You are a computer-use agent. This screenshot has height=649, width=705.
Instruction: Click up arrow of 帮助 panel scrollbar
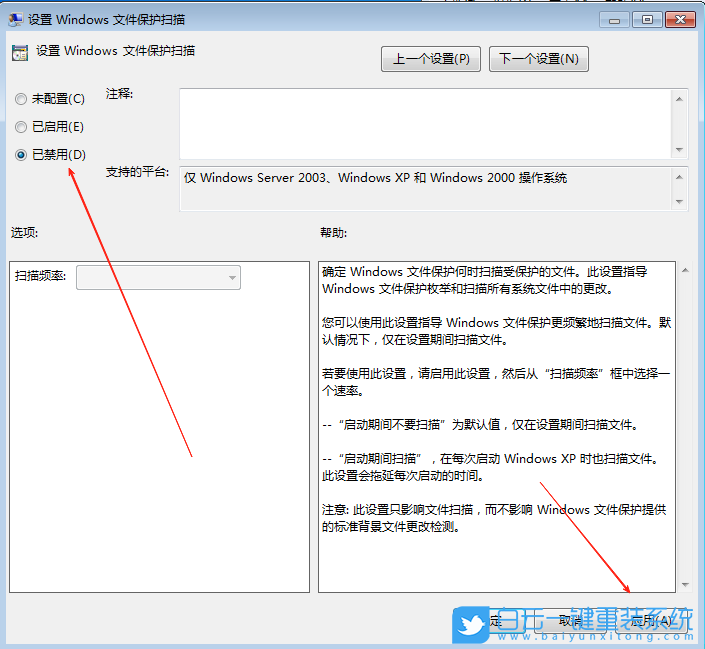685,270
